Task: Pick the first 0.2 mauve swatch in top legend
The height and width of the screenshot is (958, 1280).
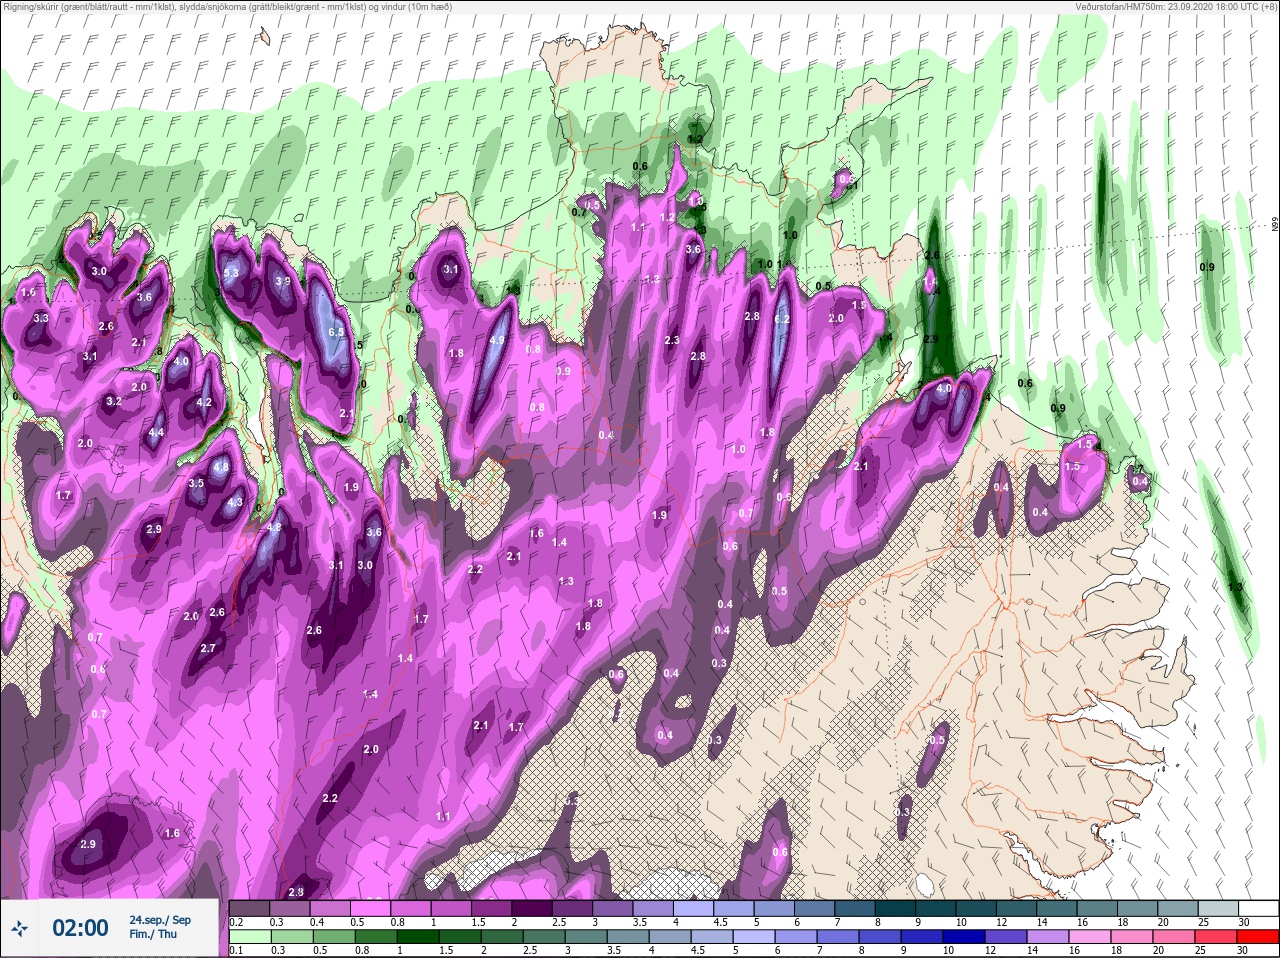Action: [249, 909]
